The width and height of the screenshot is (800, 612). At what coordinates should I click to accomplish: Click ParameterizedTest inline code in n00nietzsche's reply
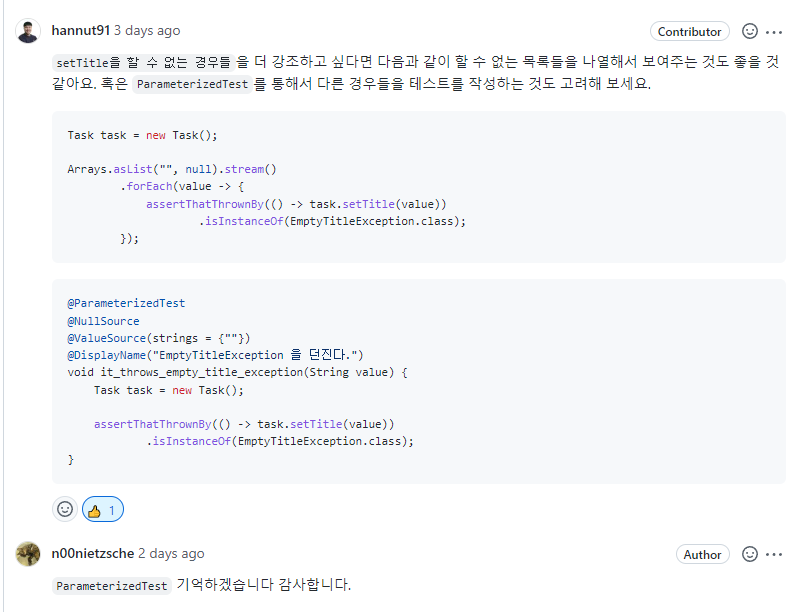(x=111, y=585)
